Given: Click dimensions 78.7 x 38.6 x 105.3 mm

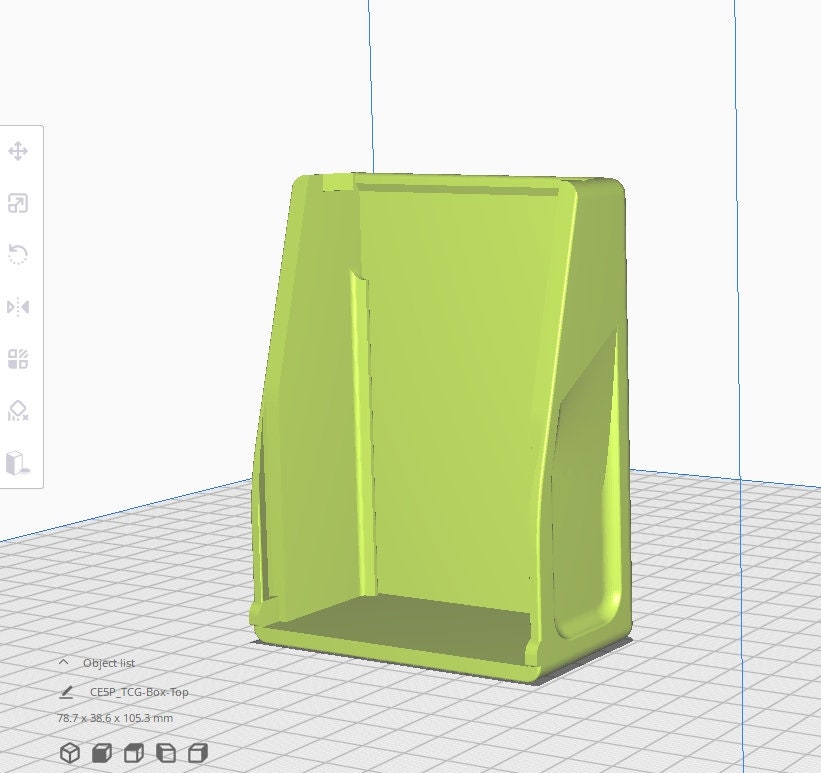Looking at the screenshot, I should pos(115,718).
